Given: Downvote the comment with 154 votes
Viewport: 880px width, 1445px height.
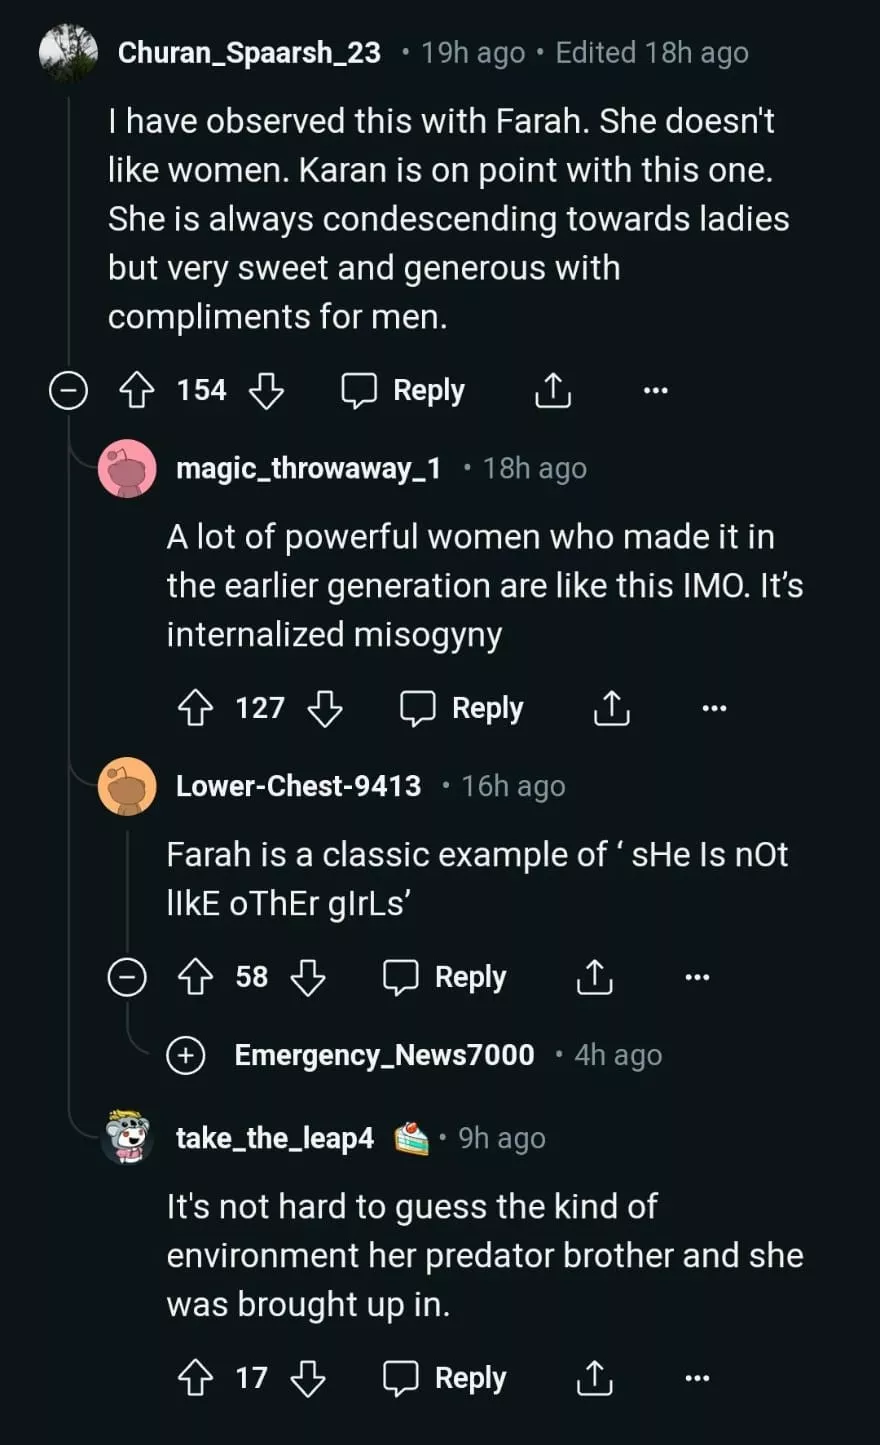Looking at the screenshot, I should 266,390.
